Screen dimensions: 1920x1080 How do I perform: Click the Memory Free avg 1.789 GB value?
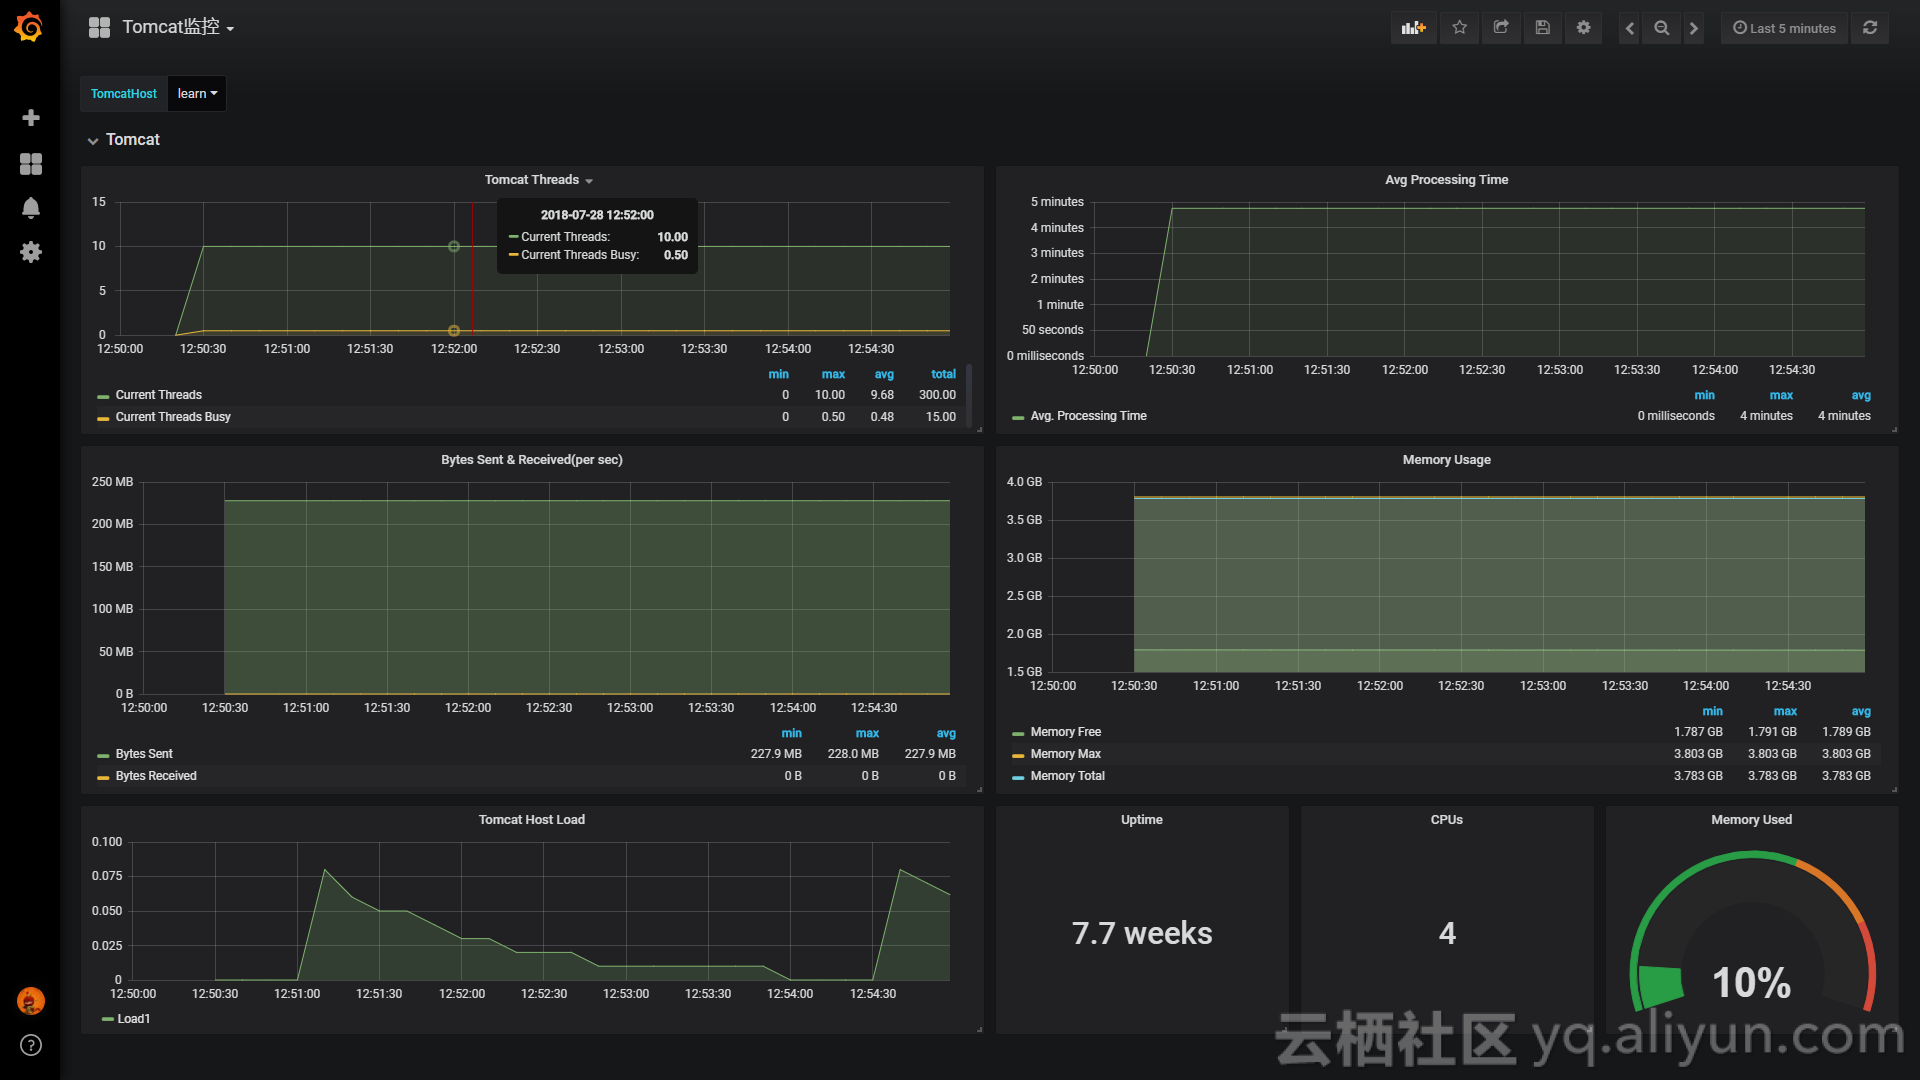[1846, 732]
